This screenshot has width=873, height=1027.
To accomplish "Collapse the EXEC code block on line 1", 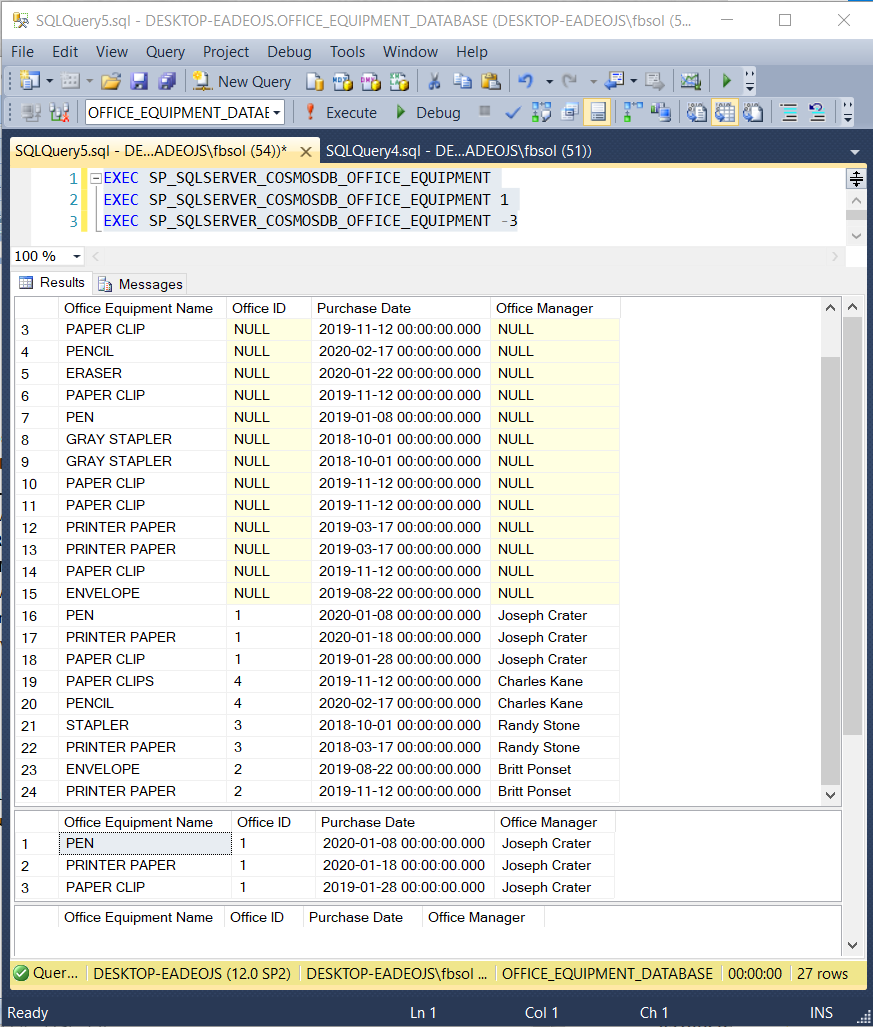I will pos(95,179).
